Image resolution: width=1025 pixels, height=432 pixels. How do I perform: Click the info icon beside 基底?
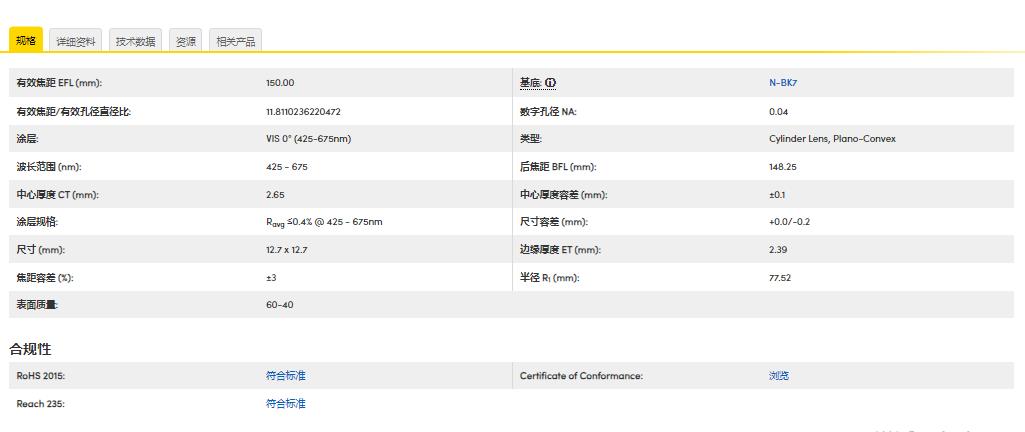click(550, 83)
